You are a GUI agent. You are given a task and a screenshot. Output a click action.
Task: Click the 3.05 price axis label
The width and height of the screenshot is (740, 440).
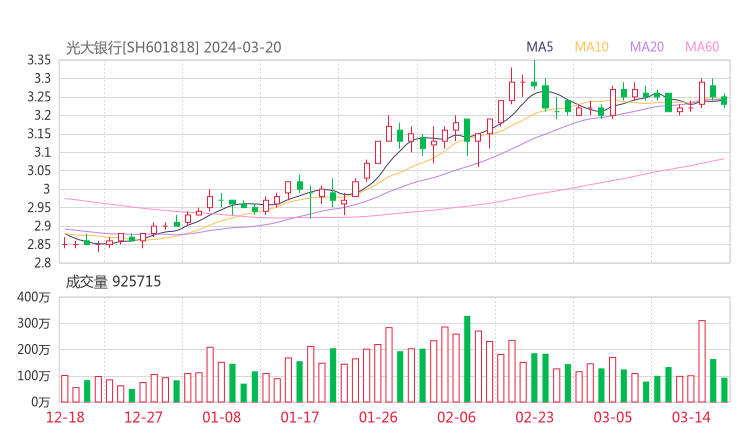[x=39, y=171]
